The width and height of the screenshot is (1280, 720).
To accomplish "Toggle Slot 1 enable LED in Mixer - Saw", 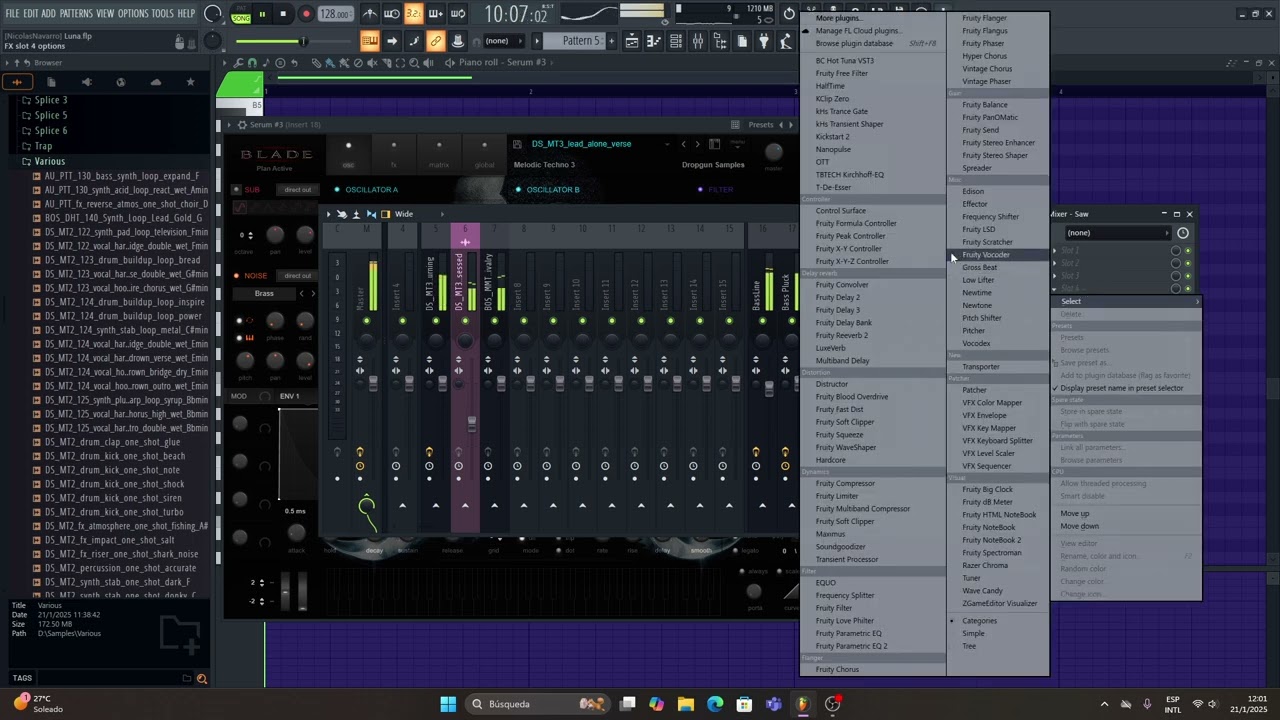I will 1188,251.
